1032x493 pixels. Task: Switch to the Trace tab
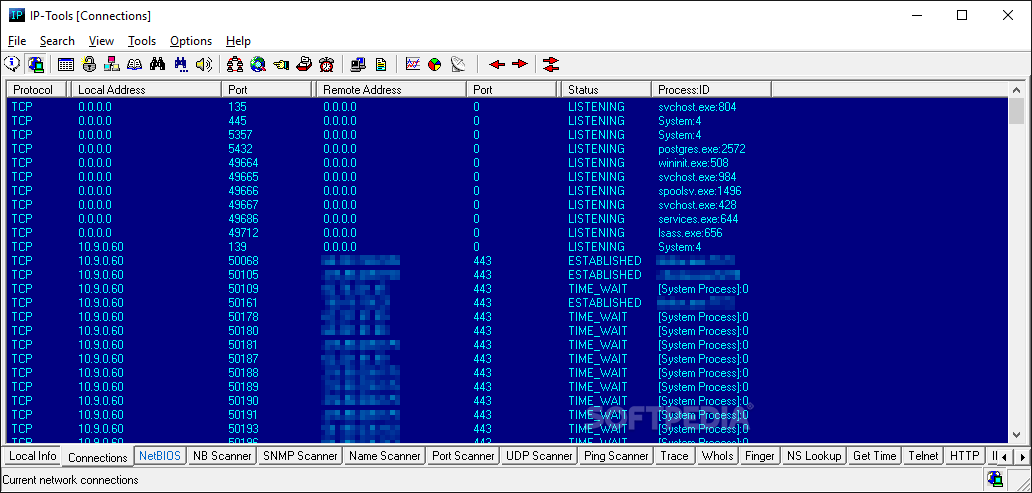click(x=675, y=455)
